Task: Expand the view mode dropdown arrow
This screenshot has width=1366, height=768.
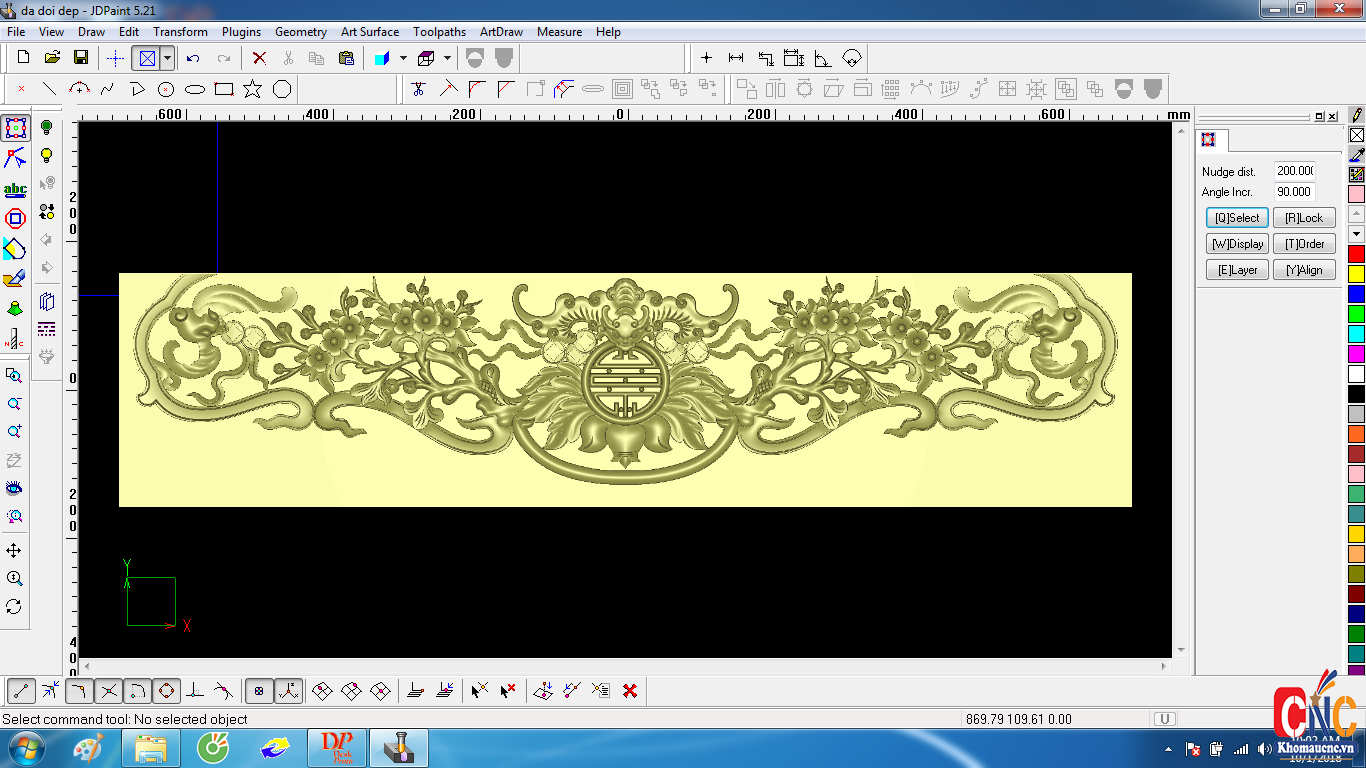Action: click(x=168, y=58)
